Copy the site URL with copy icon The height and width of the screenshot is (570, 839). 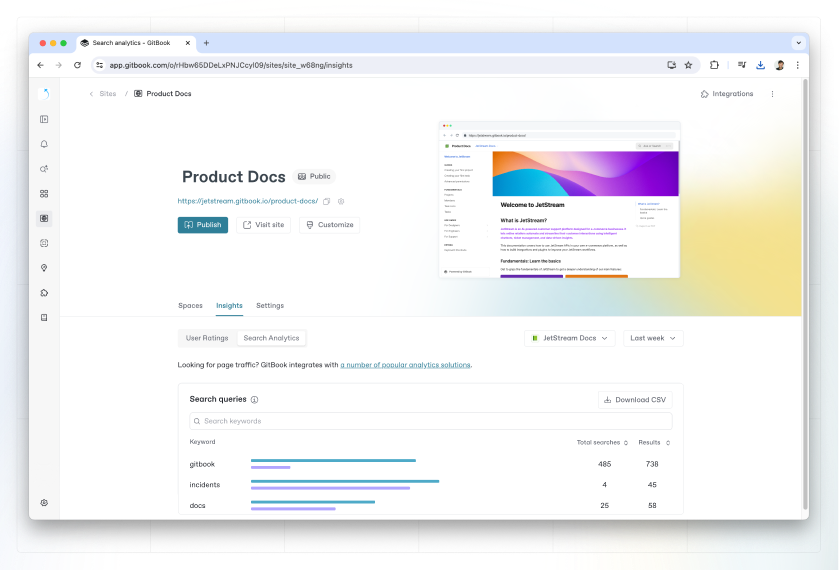coord(327,201)
